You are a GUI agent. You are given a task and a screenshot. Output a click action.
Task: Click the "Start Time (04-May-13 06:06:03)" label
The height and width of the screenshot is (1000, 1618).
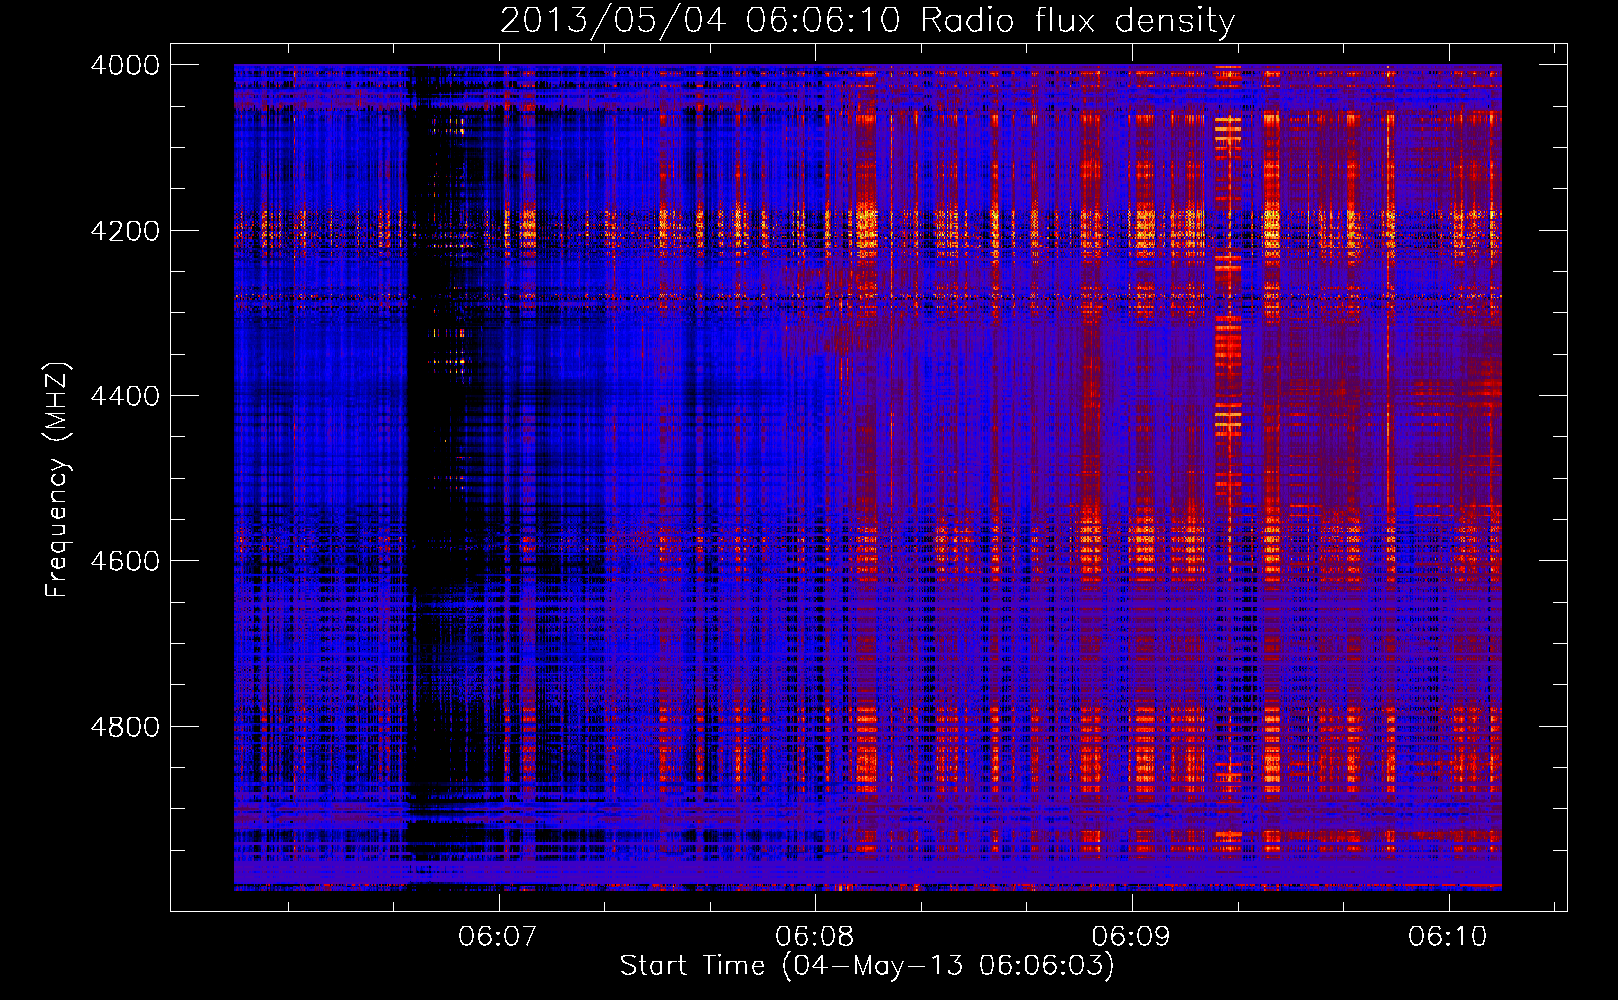[x=867, y=966]
